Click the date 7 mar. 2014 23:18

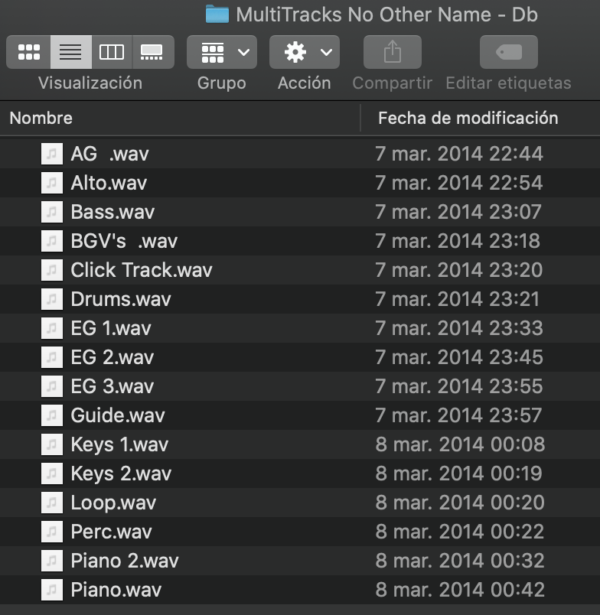pyautogui.click(x=458, y=241)
